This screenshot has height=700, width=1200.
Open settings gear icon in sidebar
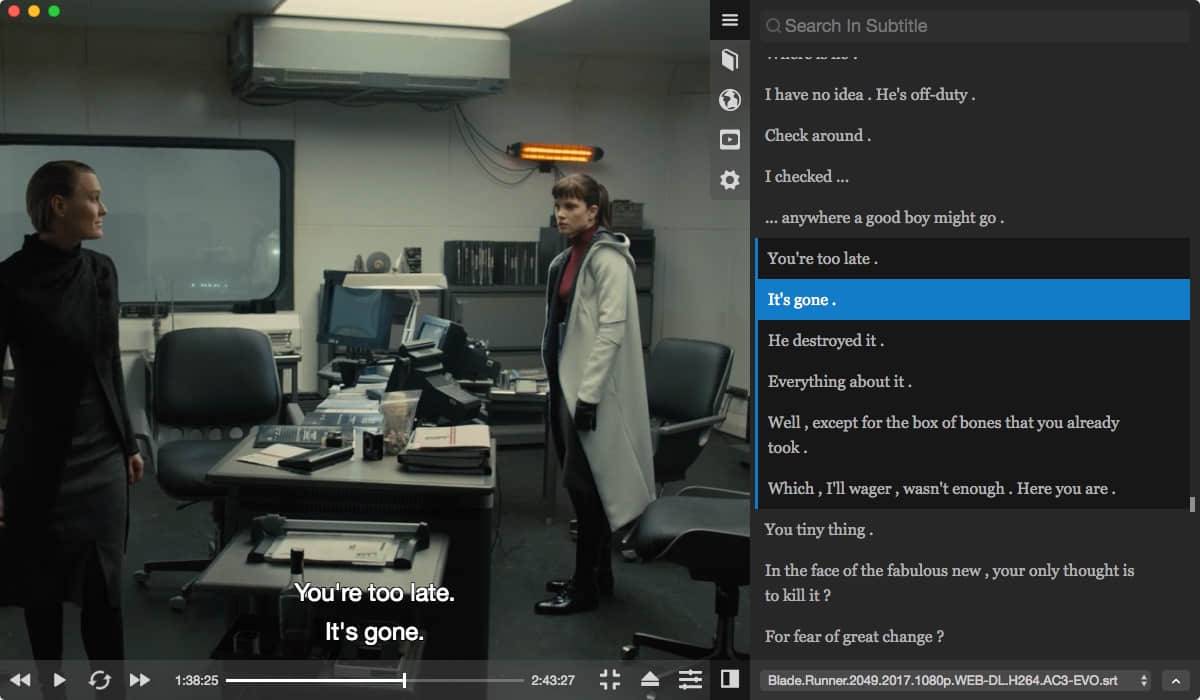(x=730, y=180)
